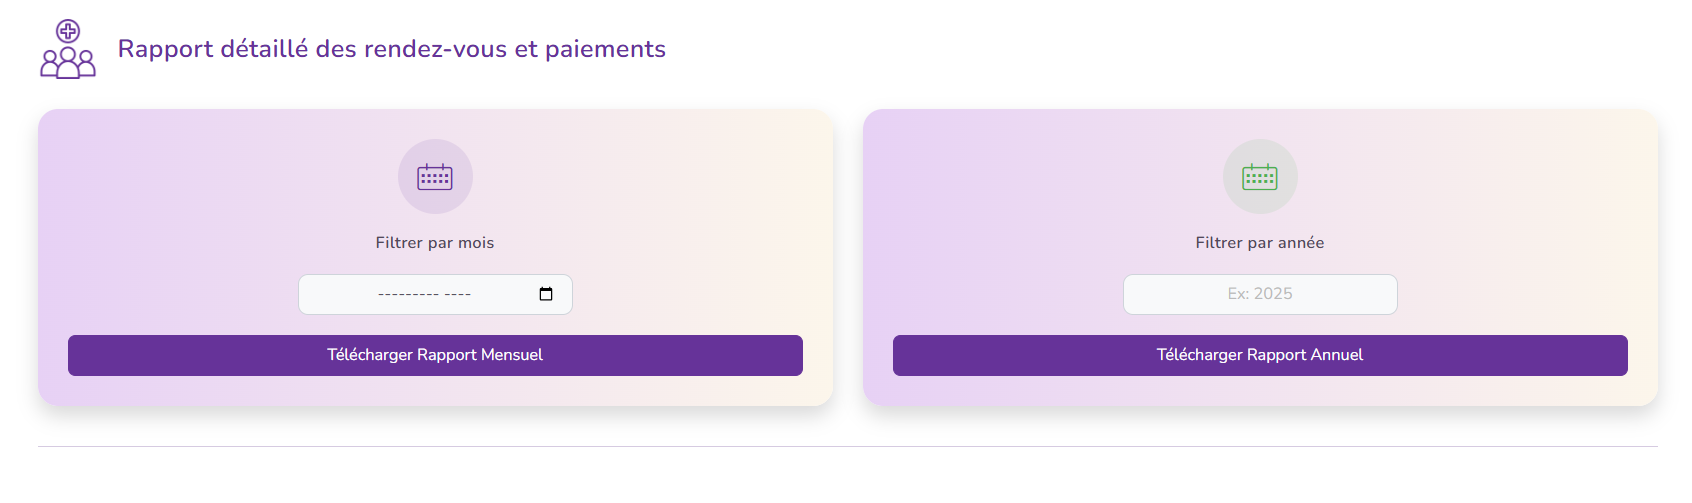The image size is (1692, 503).
Task: Focus the year input showing Ex: 2025
Action: click(1260, 294)
